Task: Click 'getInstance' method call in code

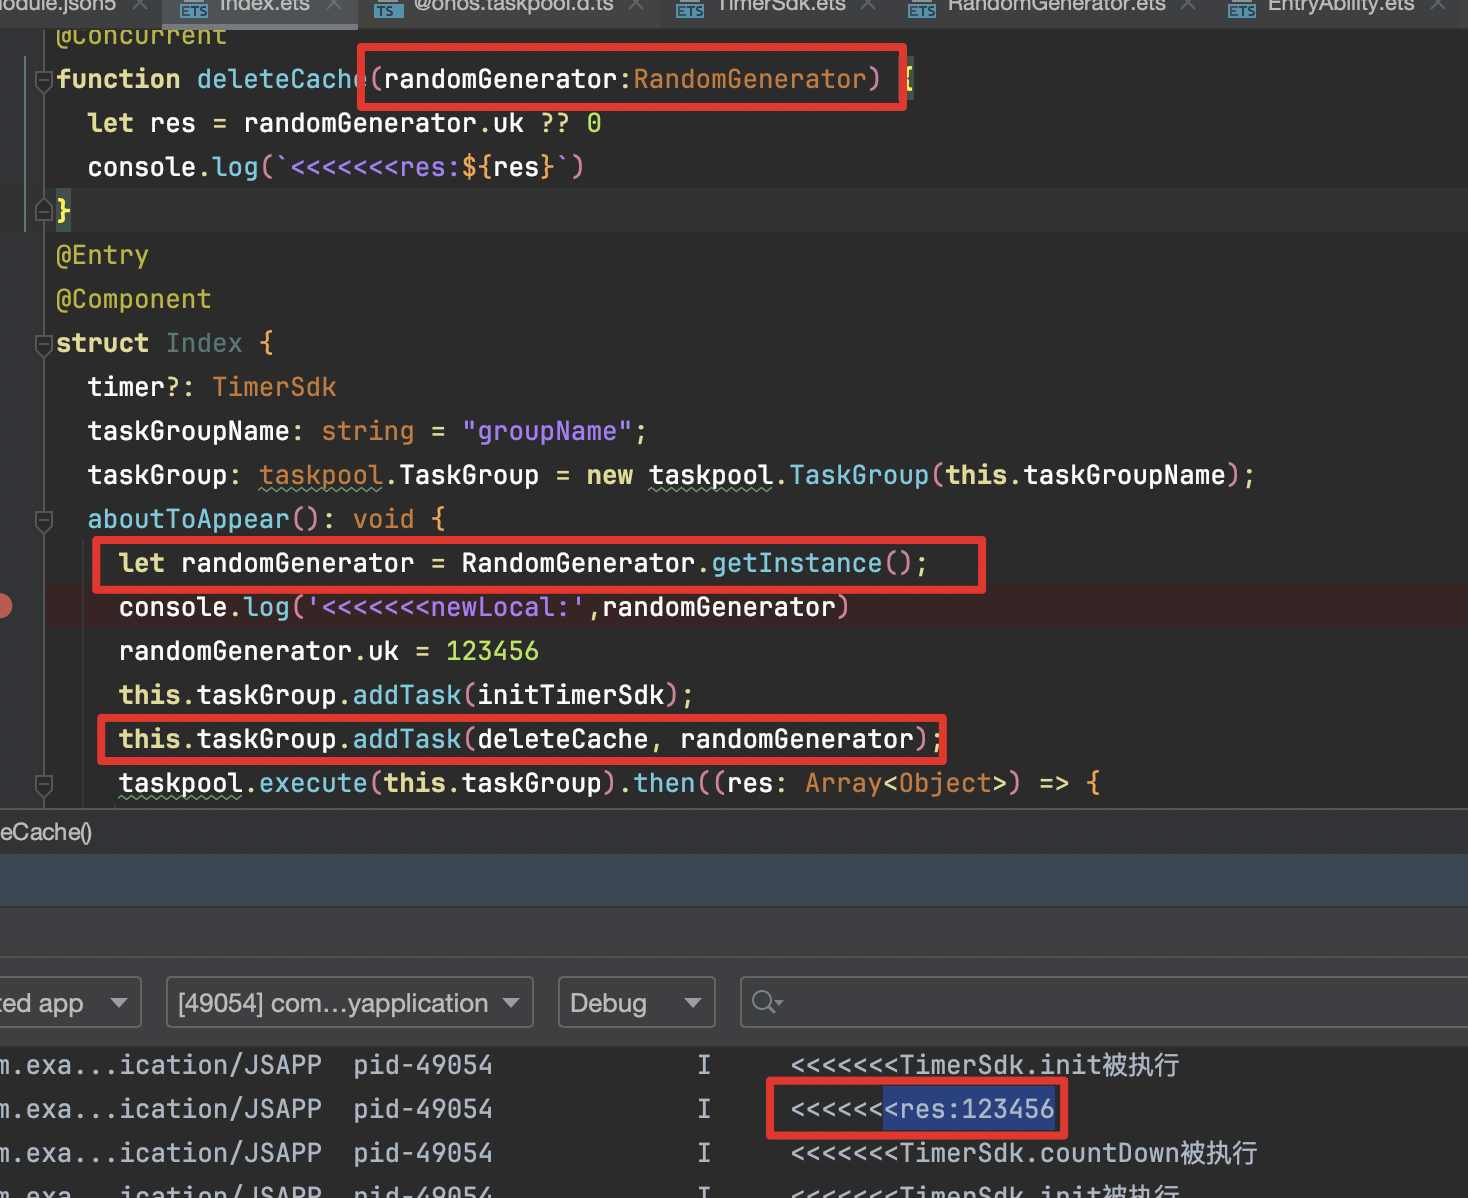Action: 797,564
